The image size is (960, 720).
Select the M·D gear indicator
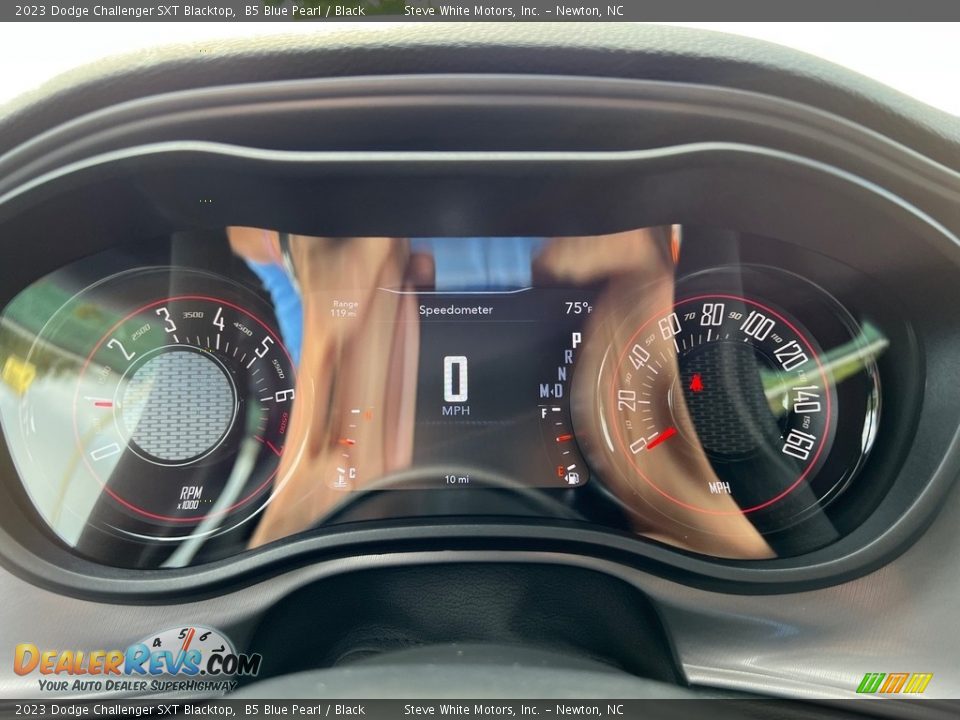[551, 391]
